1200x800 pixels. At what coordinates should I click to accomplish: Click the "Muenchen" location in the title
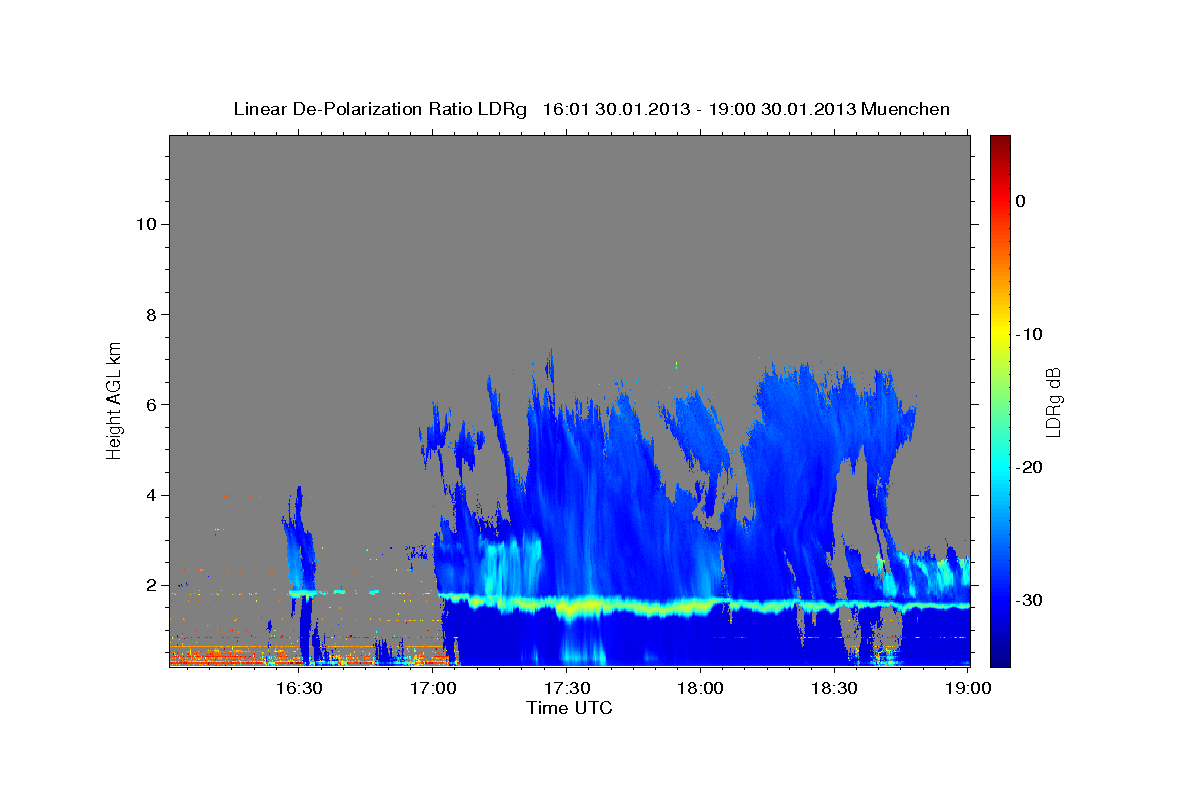coord(906,109)
